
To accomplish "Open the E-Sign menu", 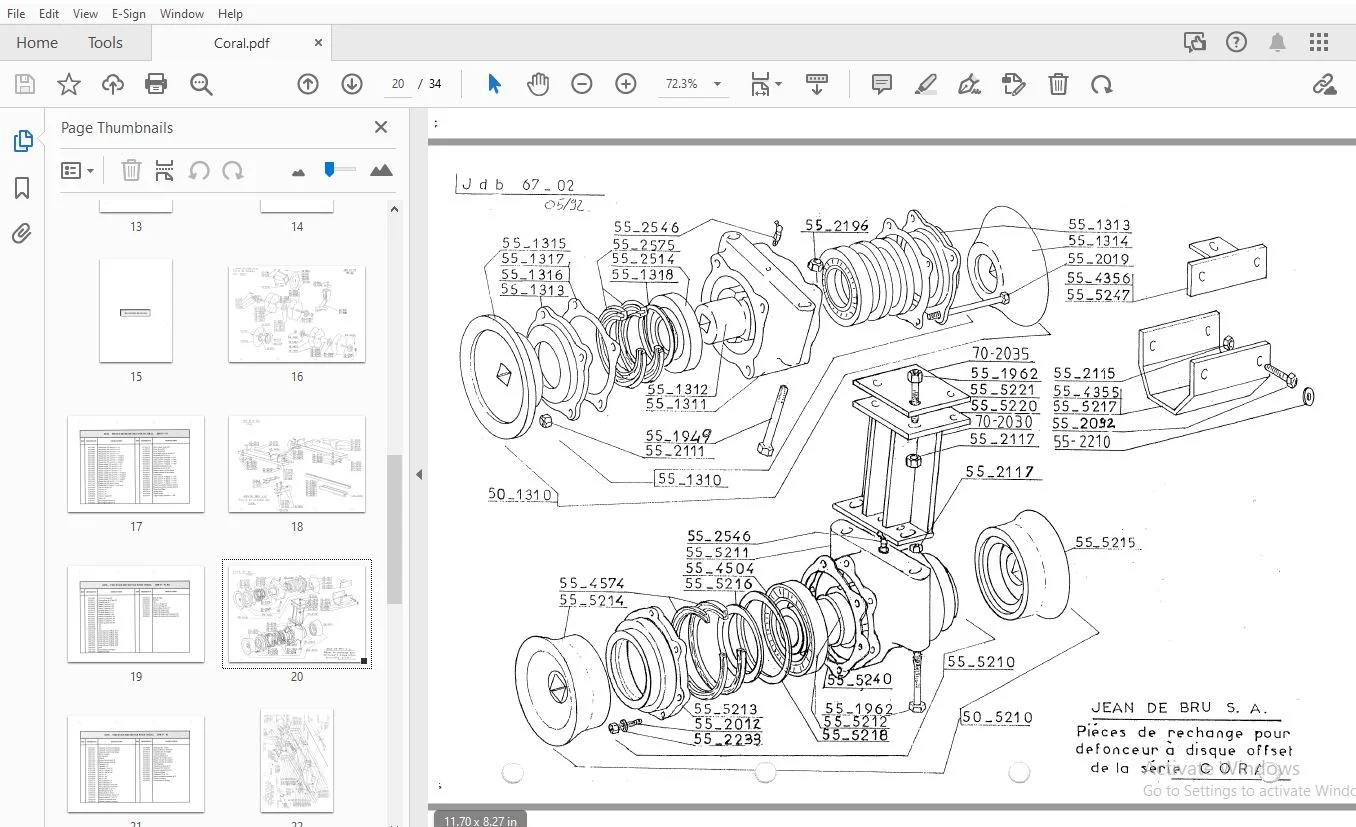I will pos(128,14).
